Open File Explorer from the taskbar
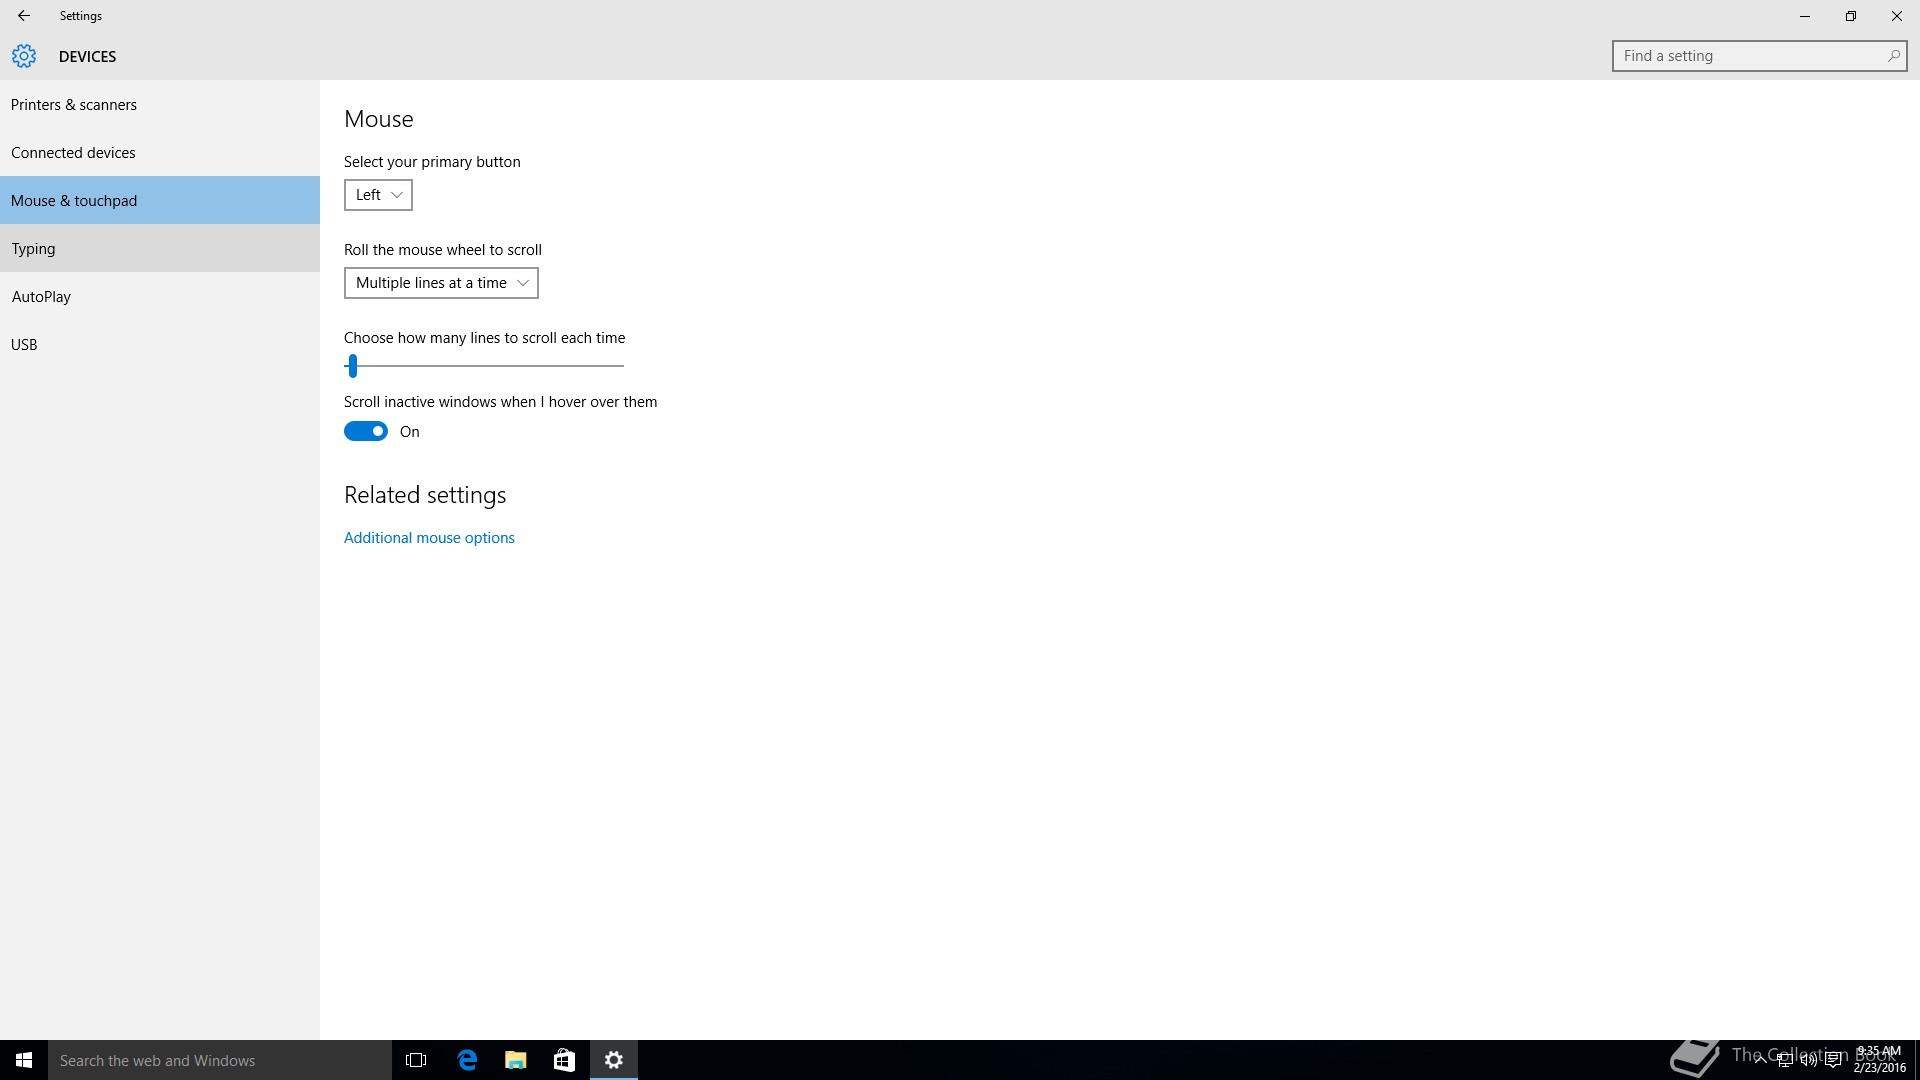Screen dimensions: 1920x1080 pyautogui.click(x=516, y=1060)
